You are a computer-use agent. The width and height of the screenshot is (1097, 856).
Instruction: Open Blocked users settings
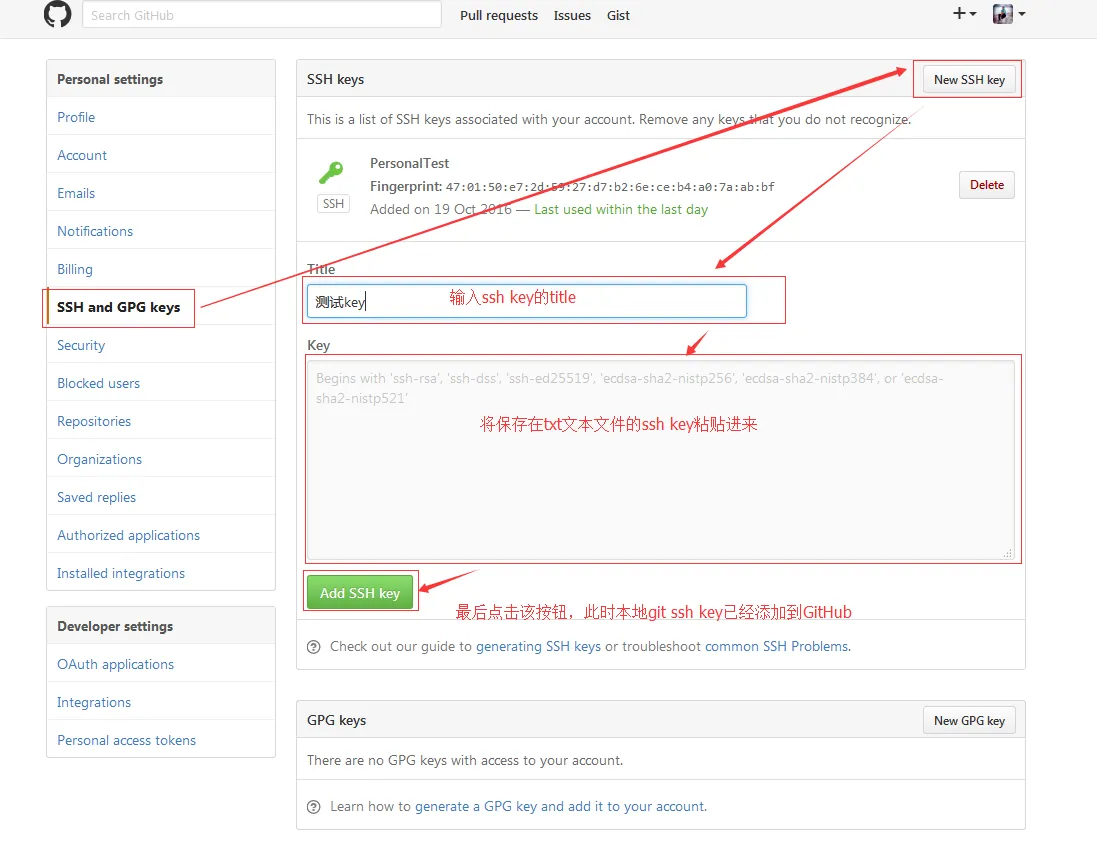[161, 383]
